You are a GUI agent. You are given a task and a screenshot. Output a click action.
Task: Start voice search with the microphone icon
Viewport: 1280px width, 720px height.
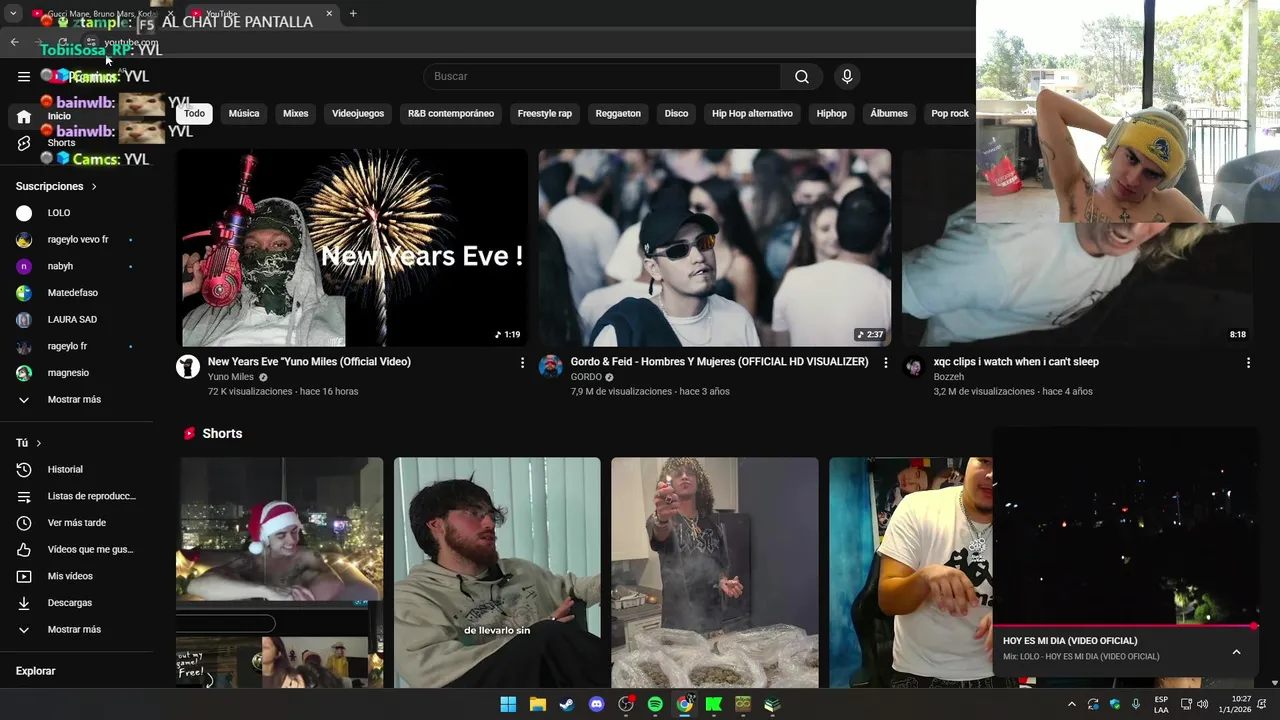tap(847, 76)
